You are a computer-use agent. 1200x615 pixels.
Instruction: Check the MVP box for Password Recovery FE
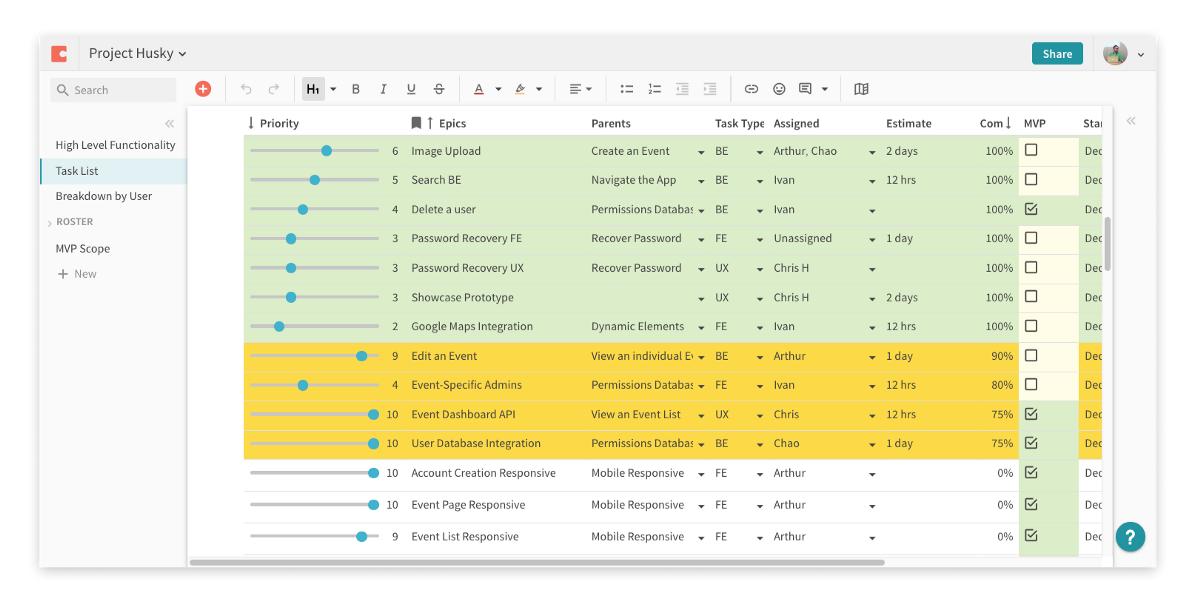1031,238
